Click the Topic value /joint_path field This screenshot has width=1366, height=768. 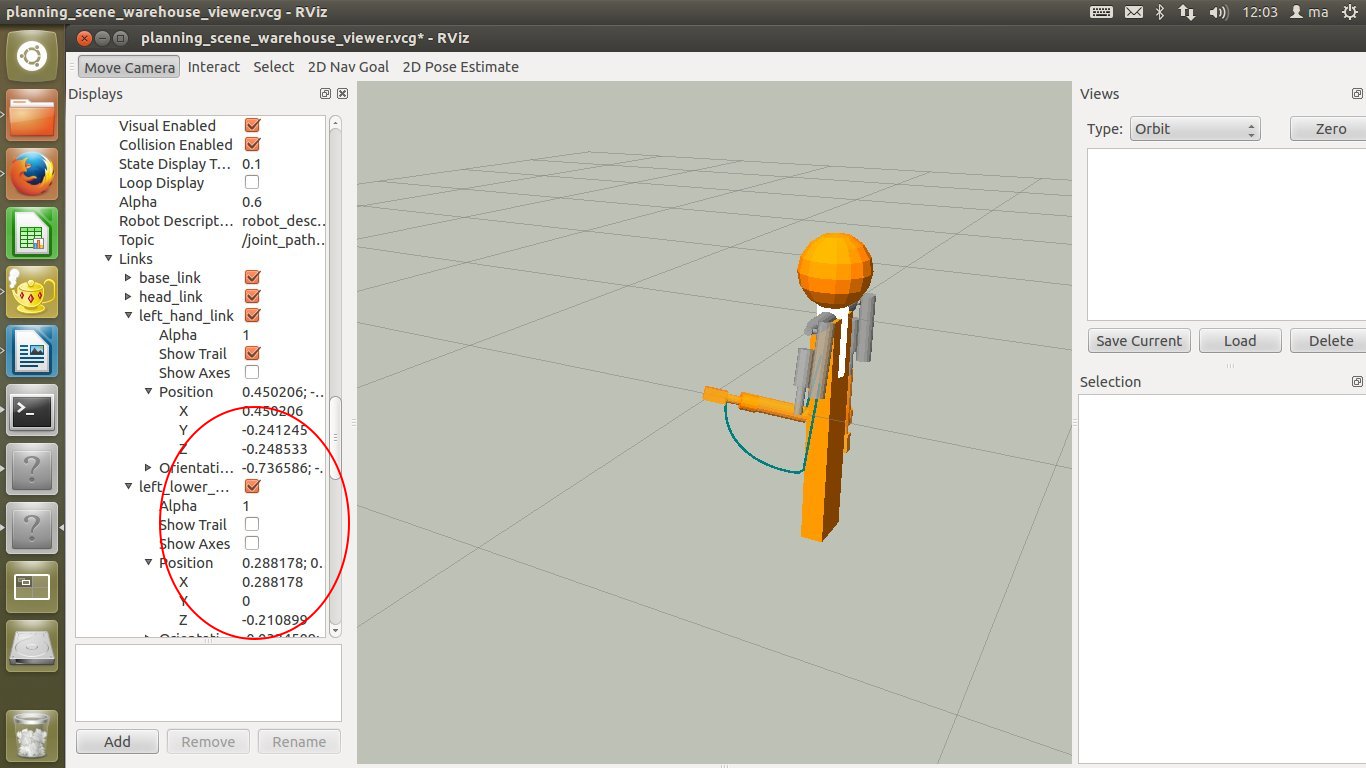click(283, 240)
